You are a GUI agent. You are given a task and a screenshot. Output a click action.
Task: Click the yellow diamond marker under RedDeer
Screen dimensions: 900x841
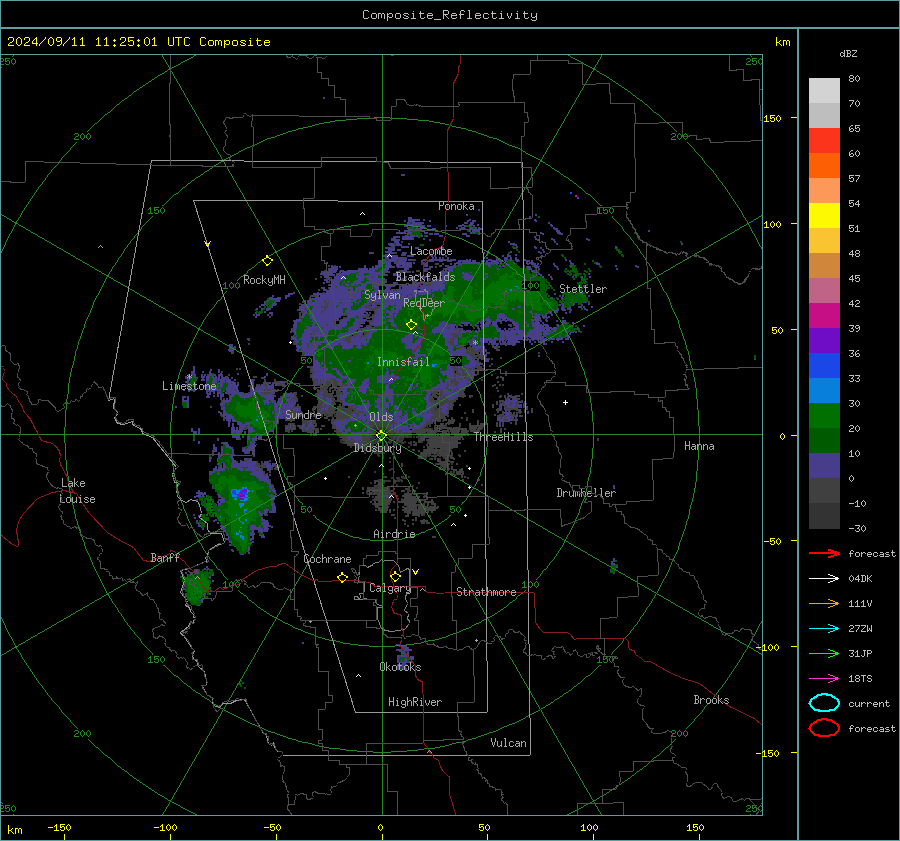(x=411, y=325)
